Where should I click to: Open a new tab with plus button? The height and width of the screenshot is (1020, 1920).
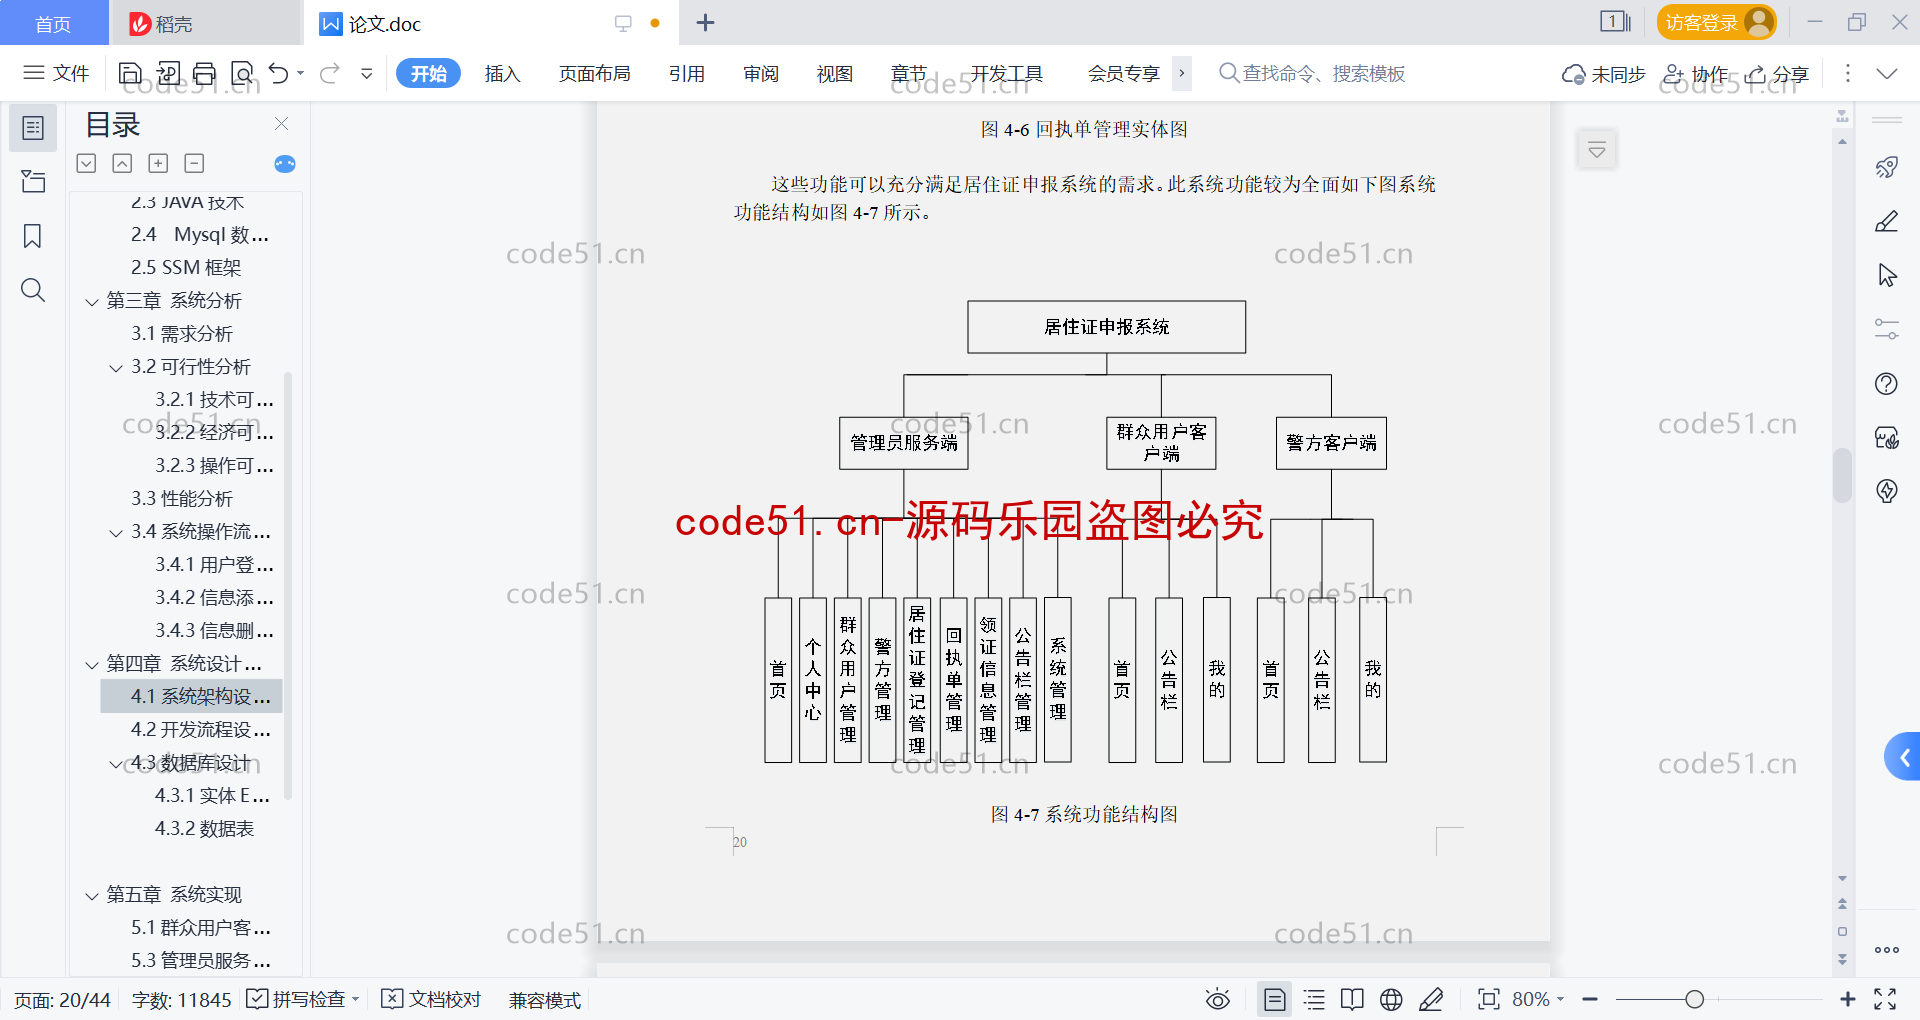[705, 23]
